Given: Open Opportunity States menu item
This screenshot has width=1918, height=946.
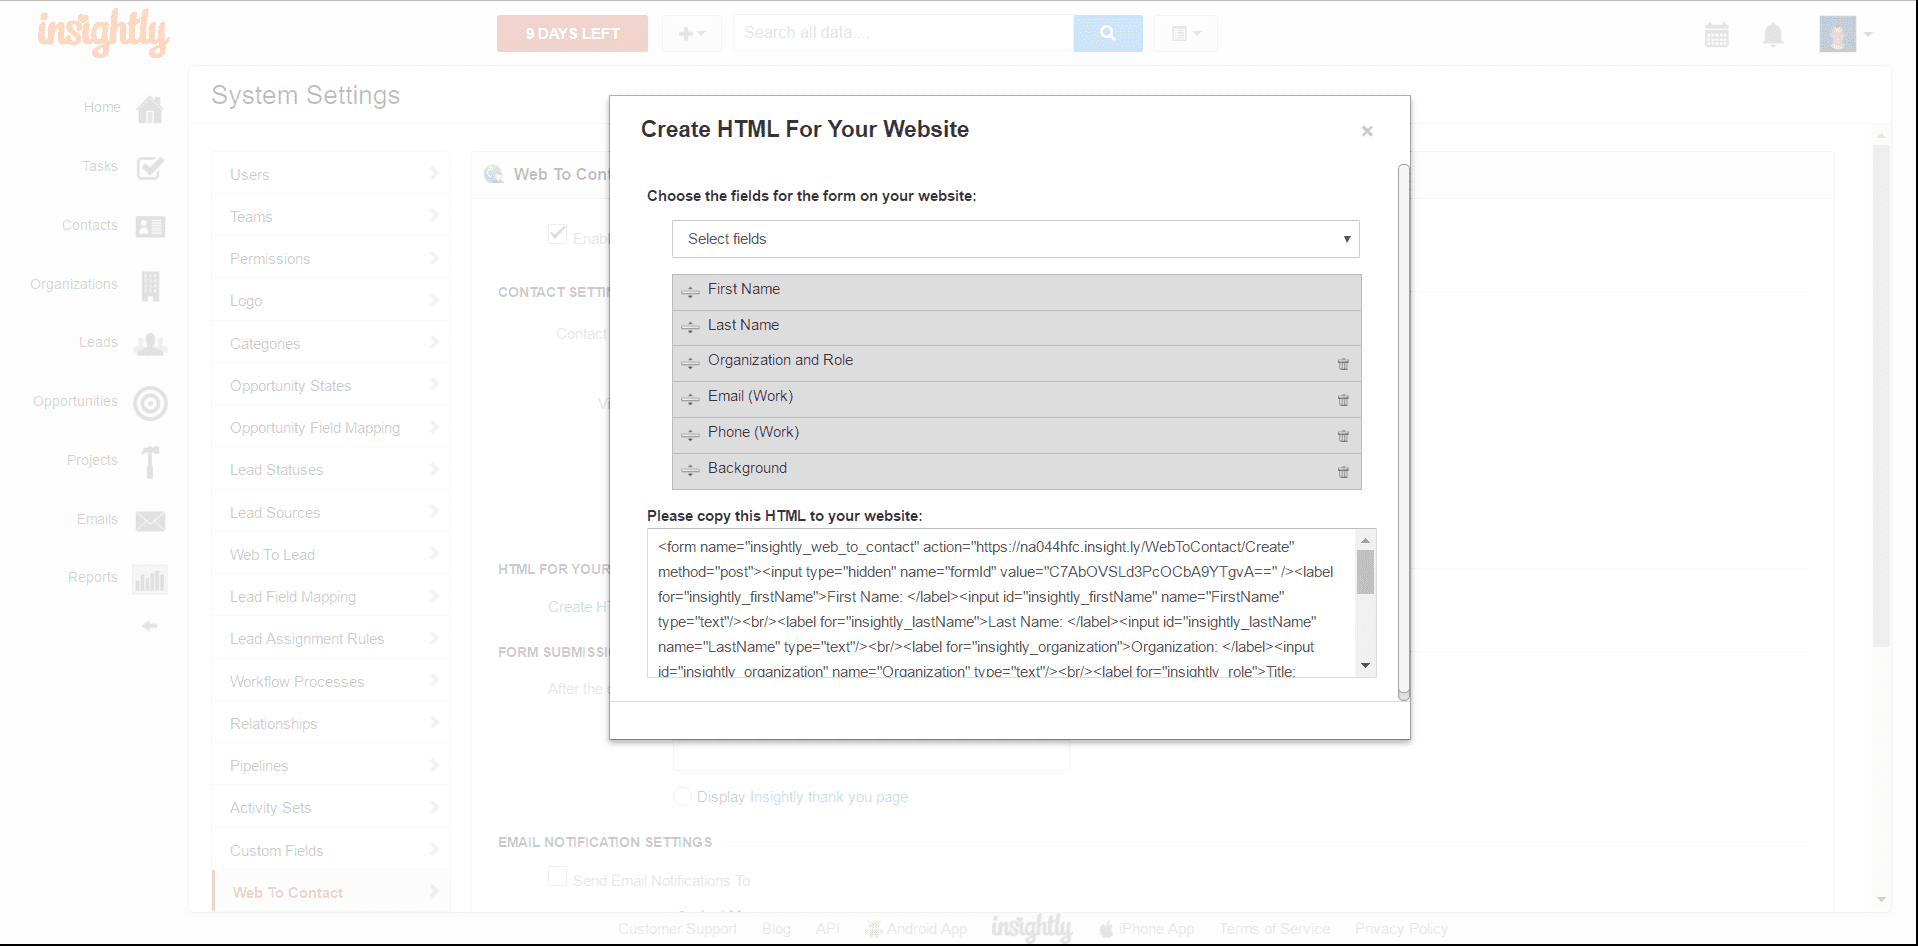Looking at the screenshot, I should click(x=331, y=385).
